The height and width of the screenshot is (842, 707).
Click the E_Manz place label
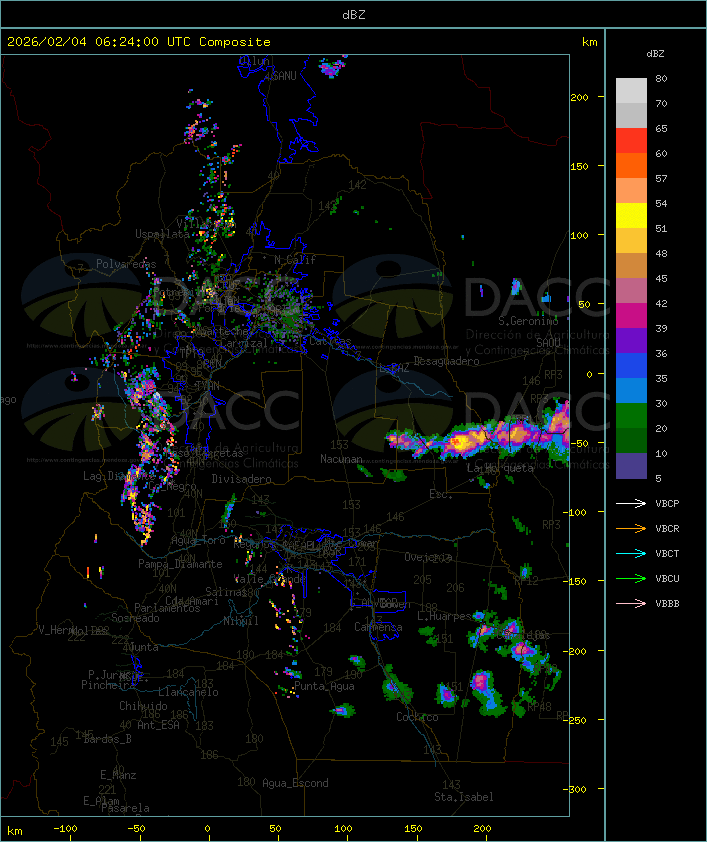(x=118, y=775)
